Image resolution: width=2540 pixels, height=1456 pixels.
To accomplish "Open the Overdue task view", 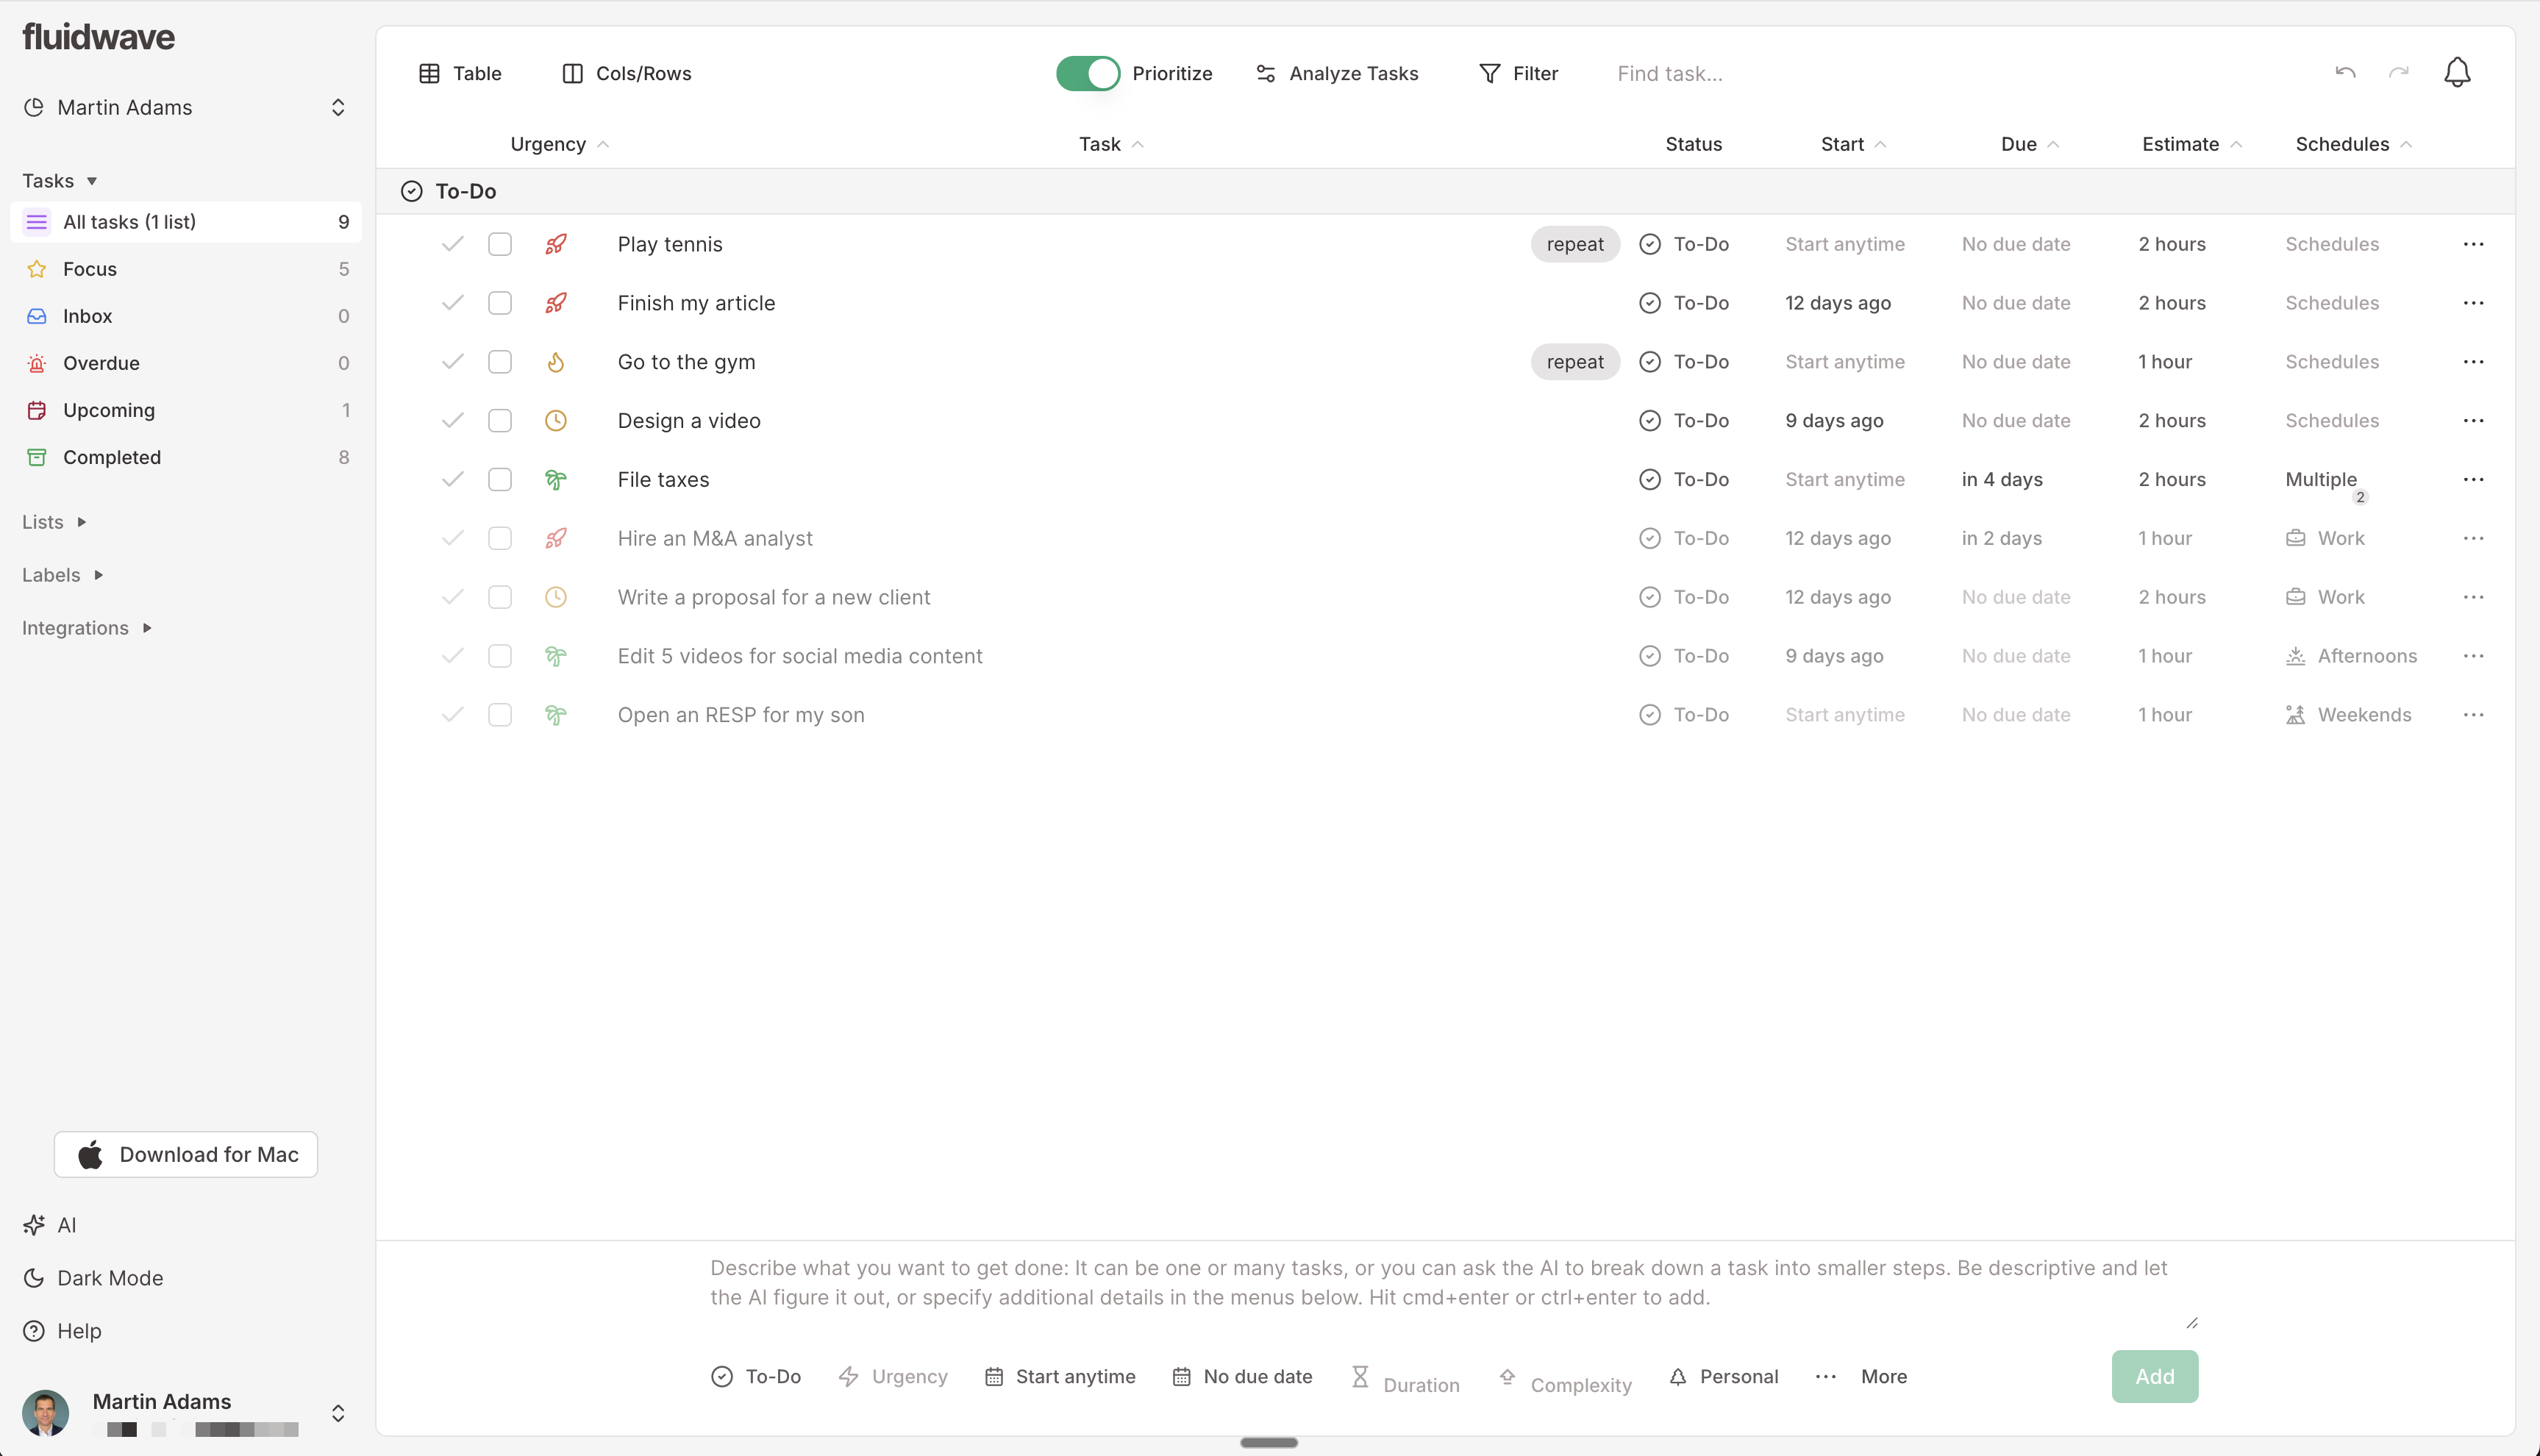I will coord(186,363).
